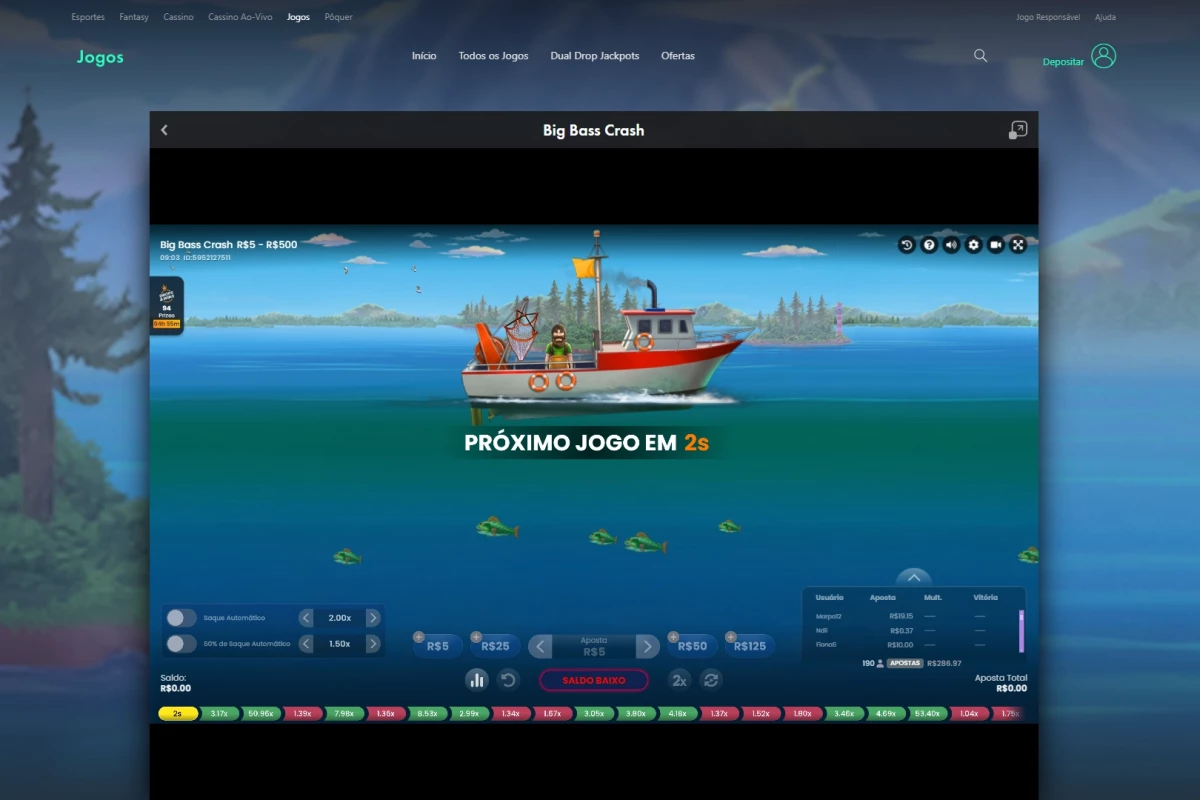Image resolution: width=1200 pixels, height=800 pixels.
Task: Expand the bets list panel chevron
Action: click(x=914, y=577)
